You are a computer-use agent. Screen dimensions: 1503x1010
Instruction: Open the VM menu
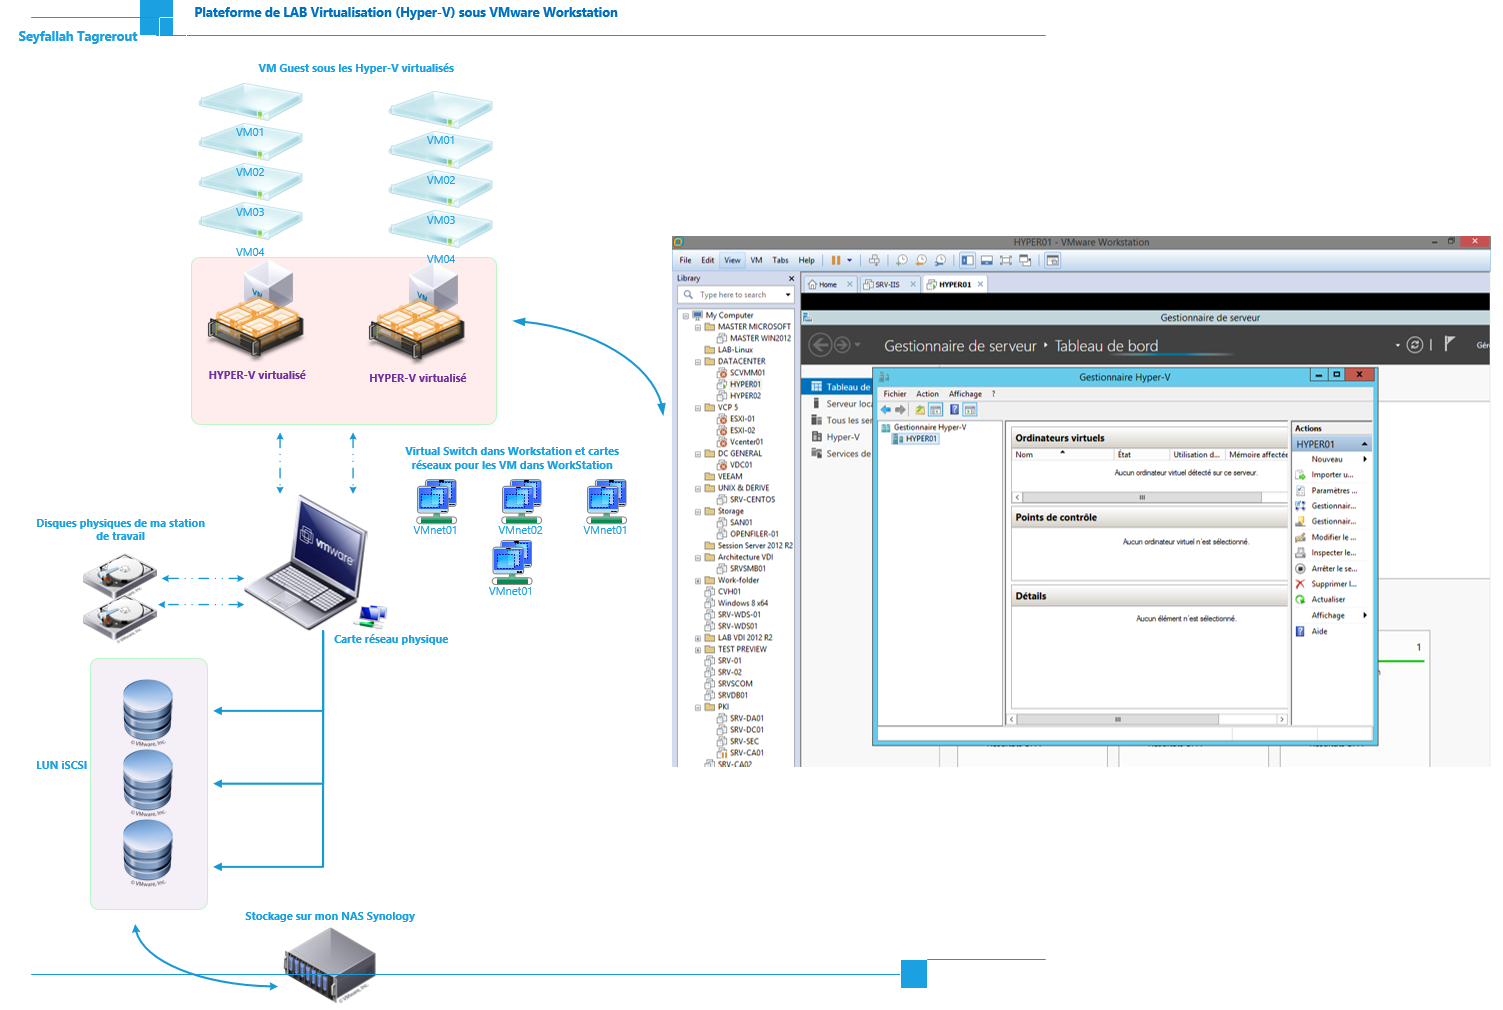click(756, 260)
